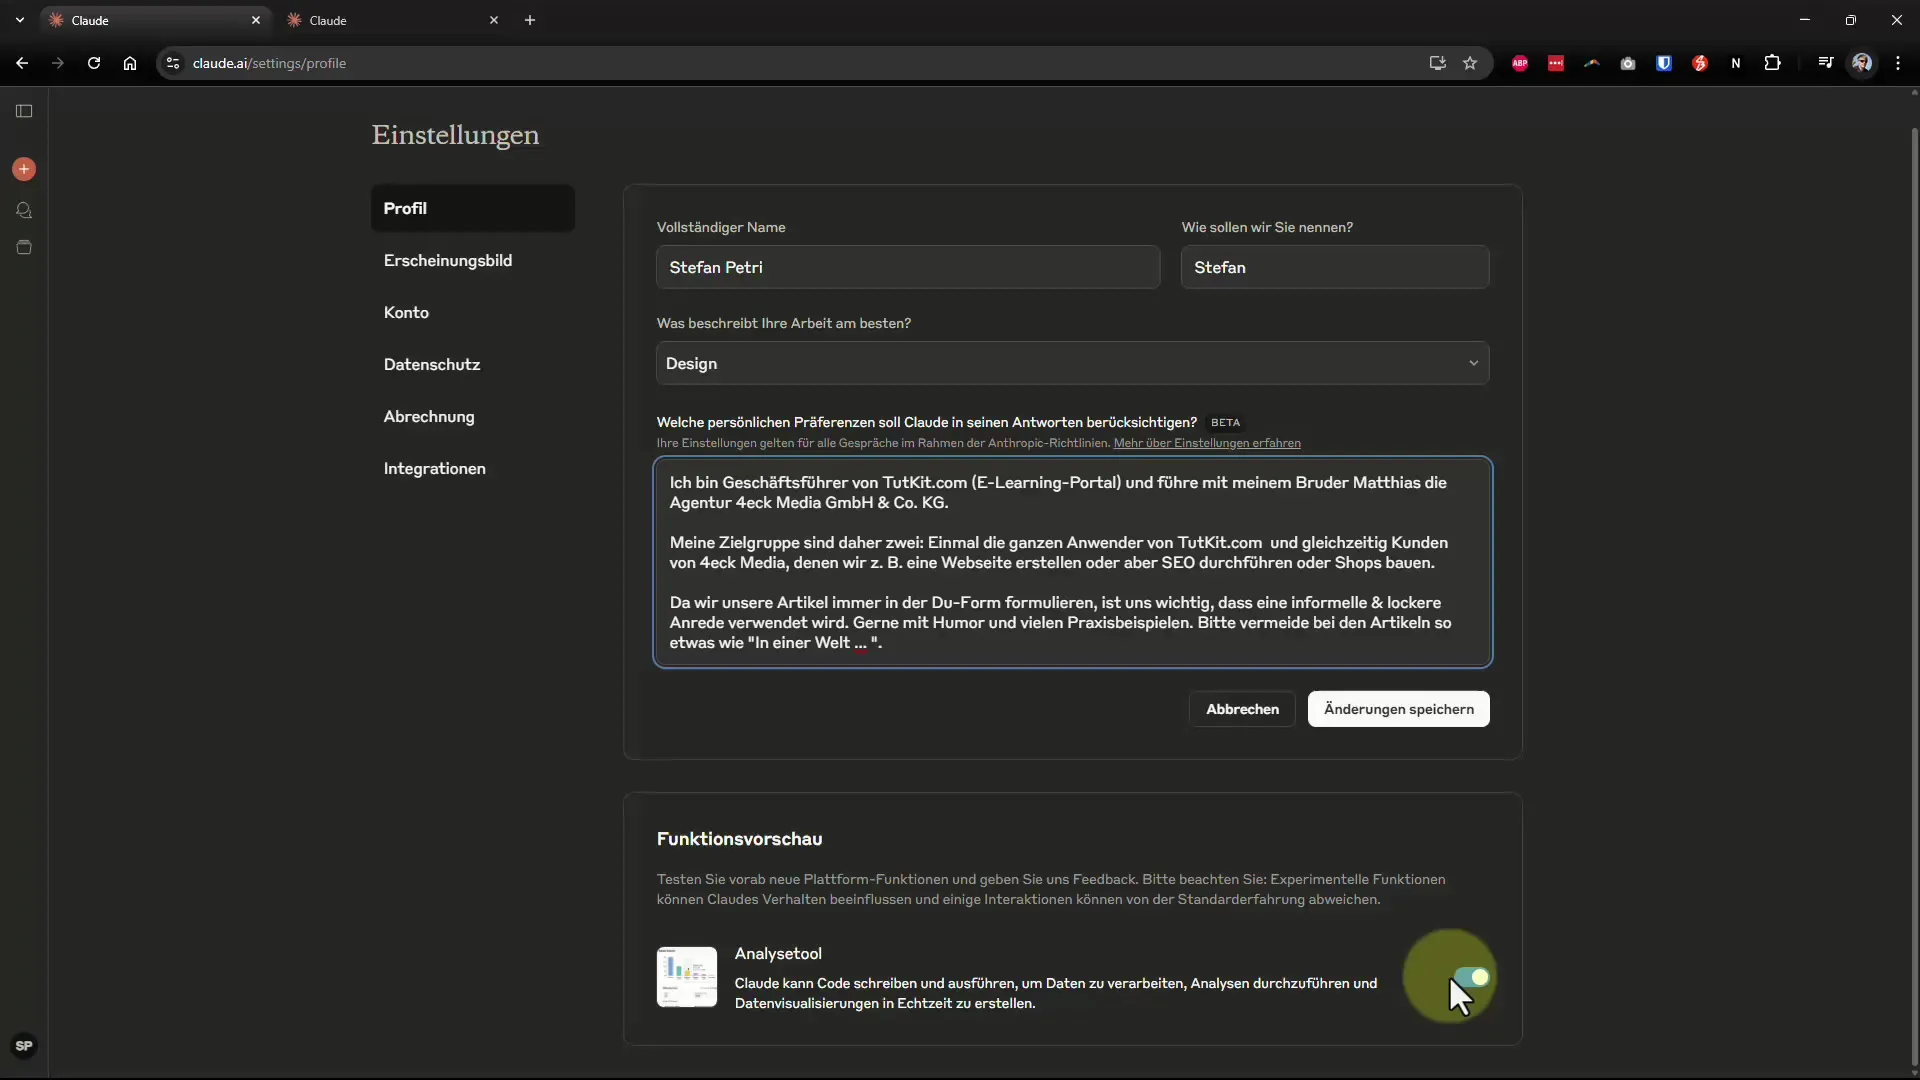Open the Integrationen settings section
The width and height of the screenshot is (1920, 1080).
pyautogui.click(x=473, y=468)
